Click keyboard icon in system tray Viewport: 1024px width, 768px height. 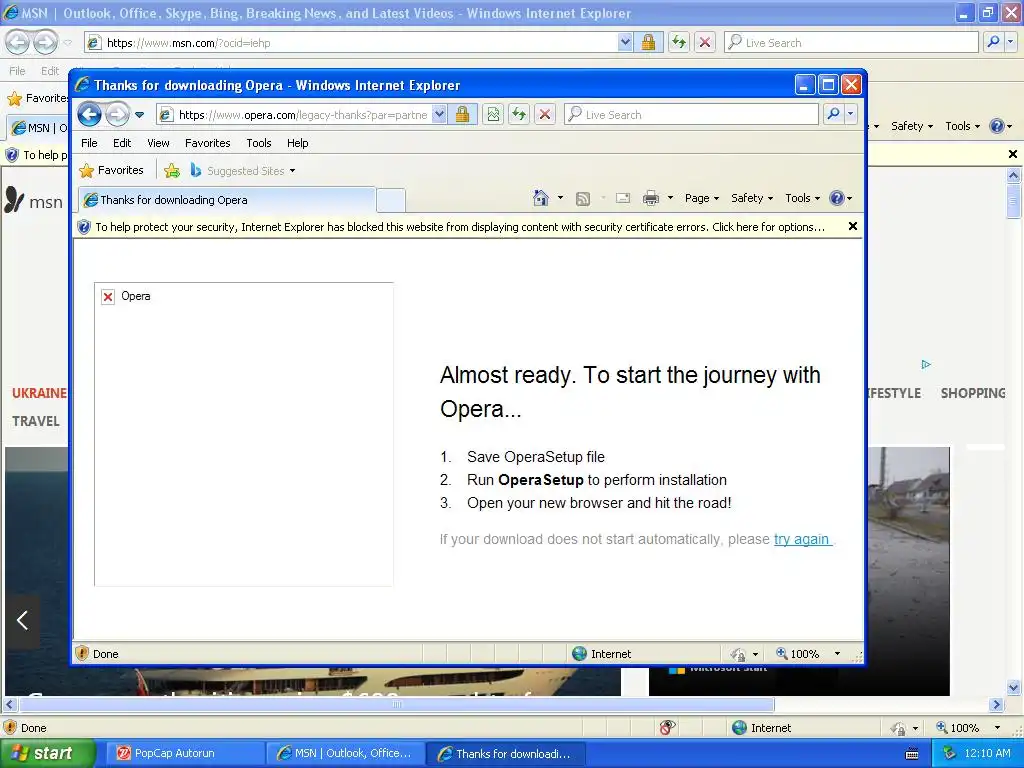pos(912,754)
